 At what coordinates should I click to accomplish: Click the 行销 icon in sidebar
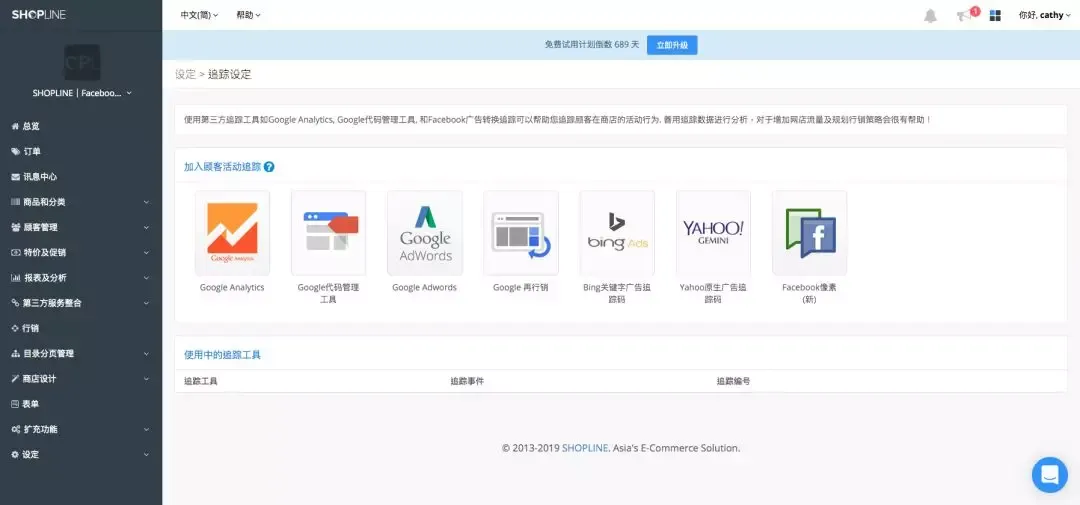[x=15, y=328]
